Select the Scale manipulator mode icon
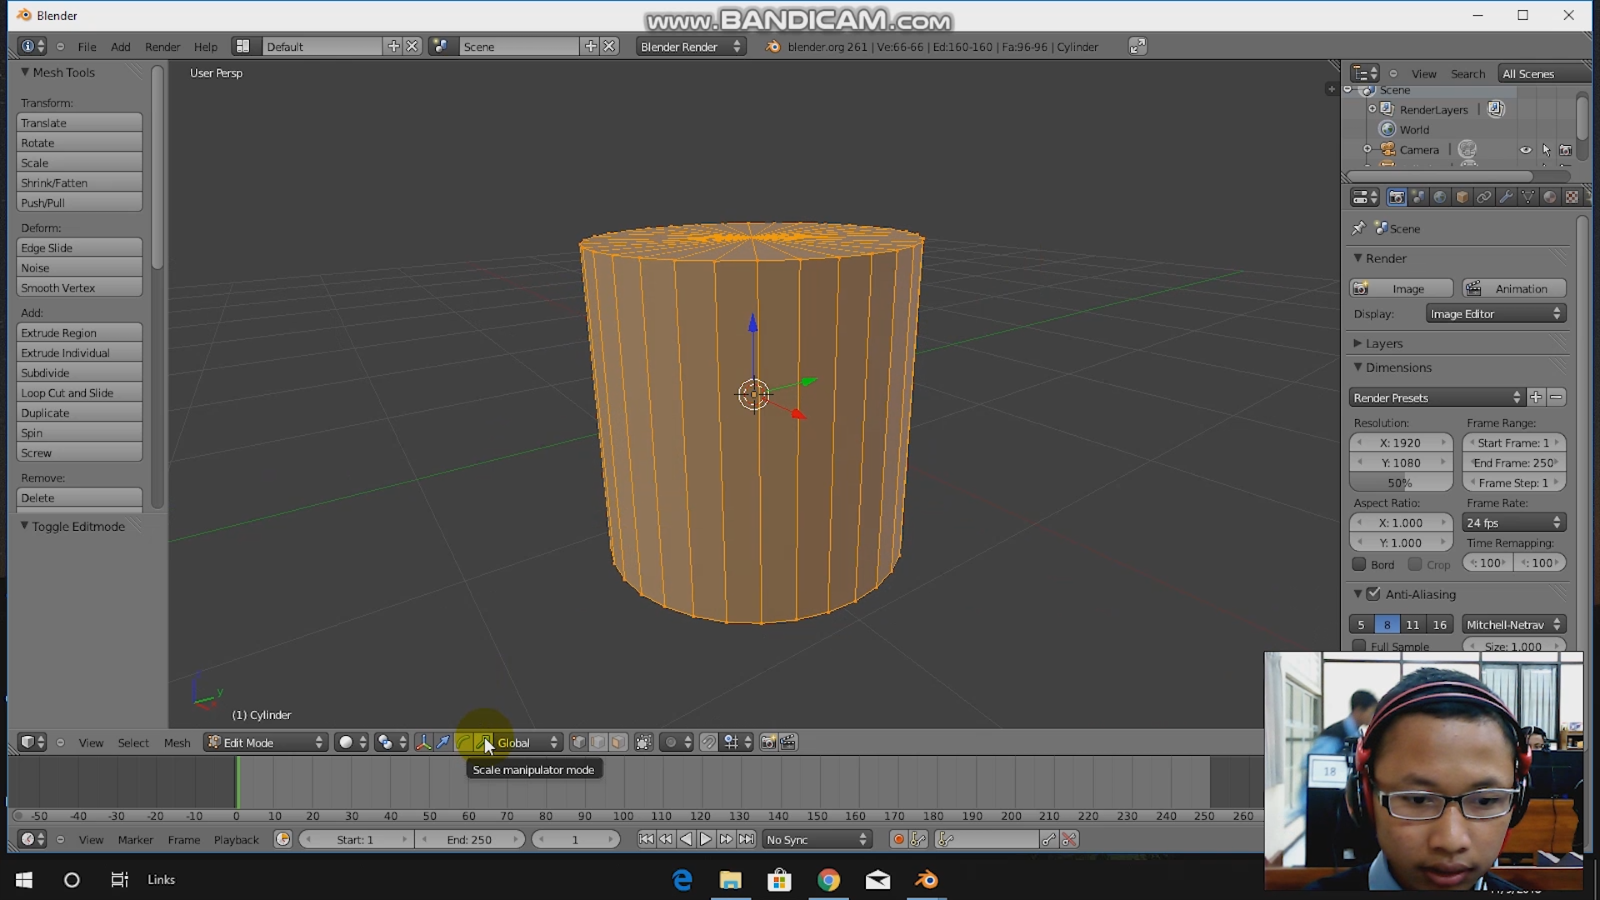This screenshot has width=1600, height=900. click(485, 742)
